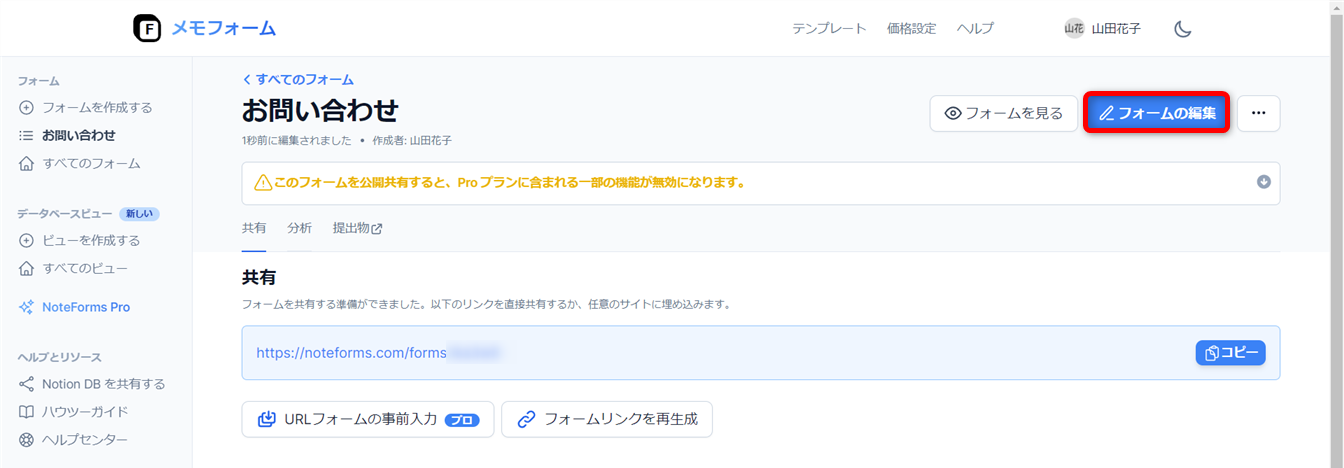
Task: Open ハウツーガイド book item
Action: coord(85,412)
